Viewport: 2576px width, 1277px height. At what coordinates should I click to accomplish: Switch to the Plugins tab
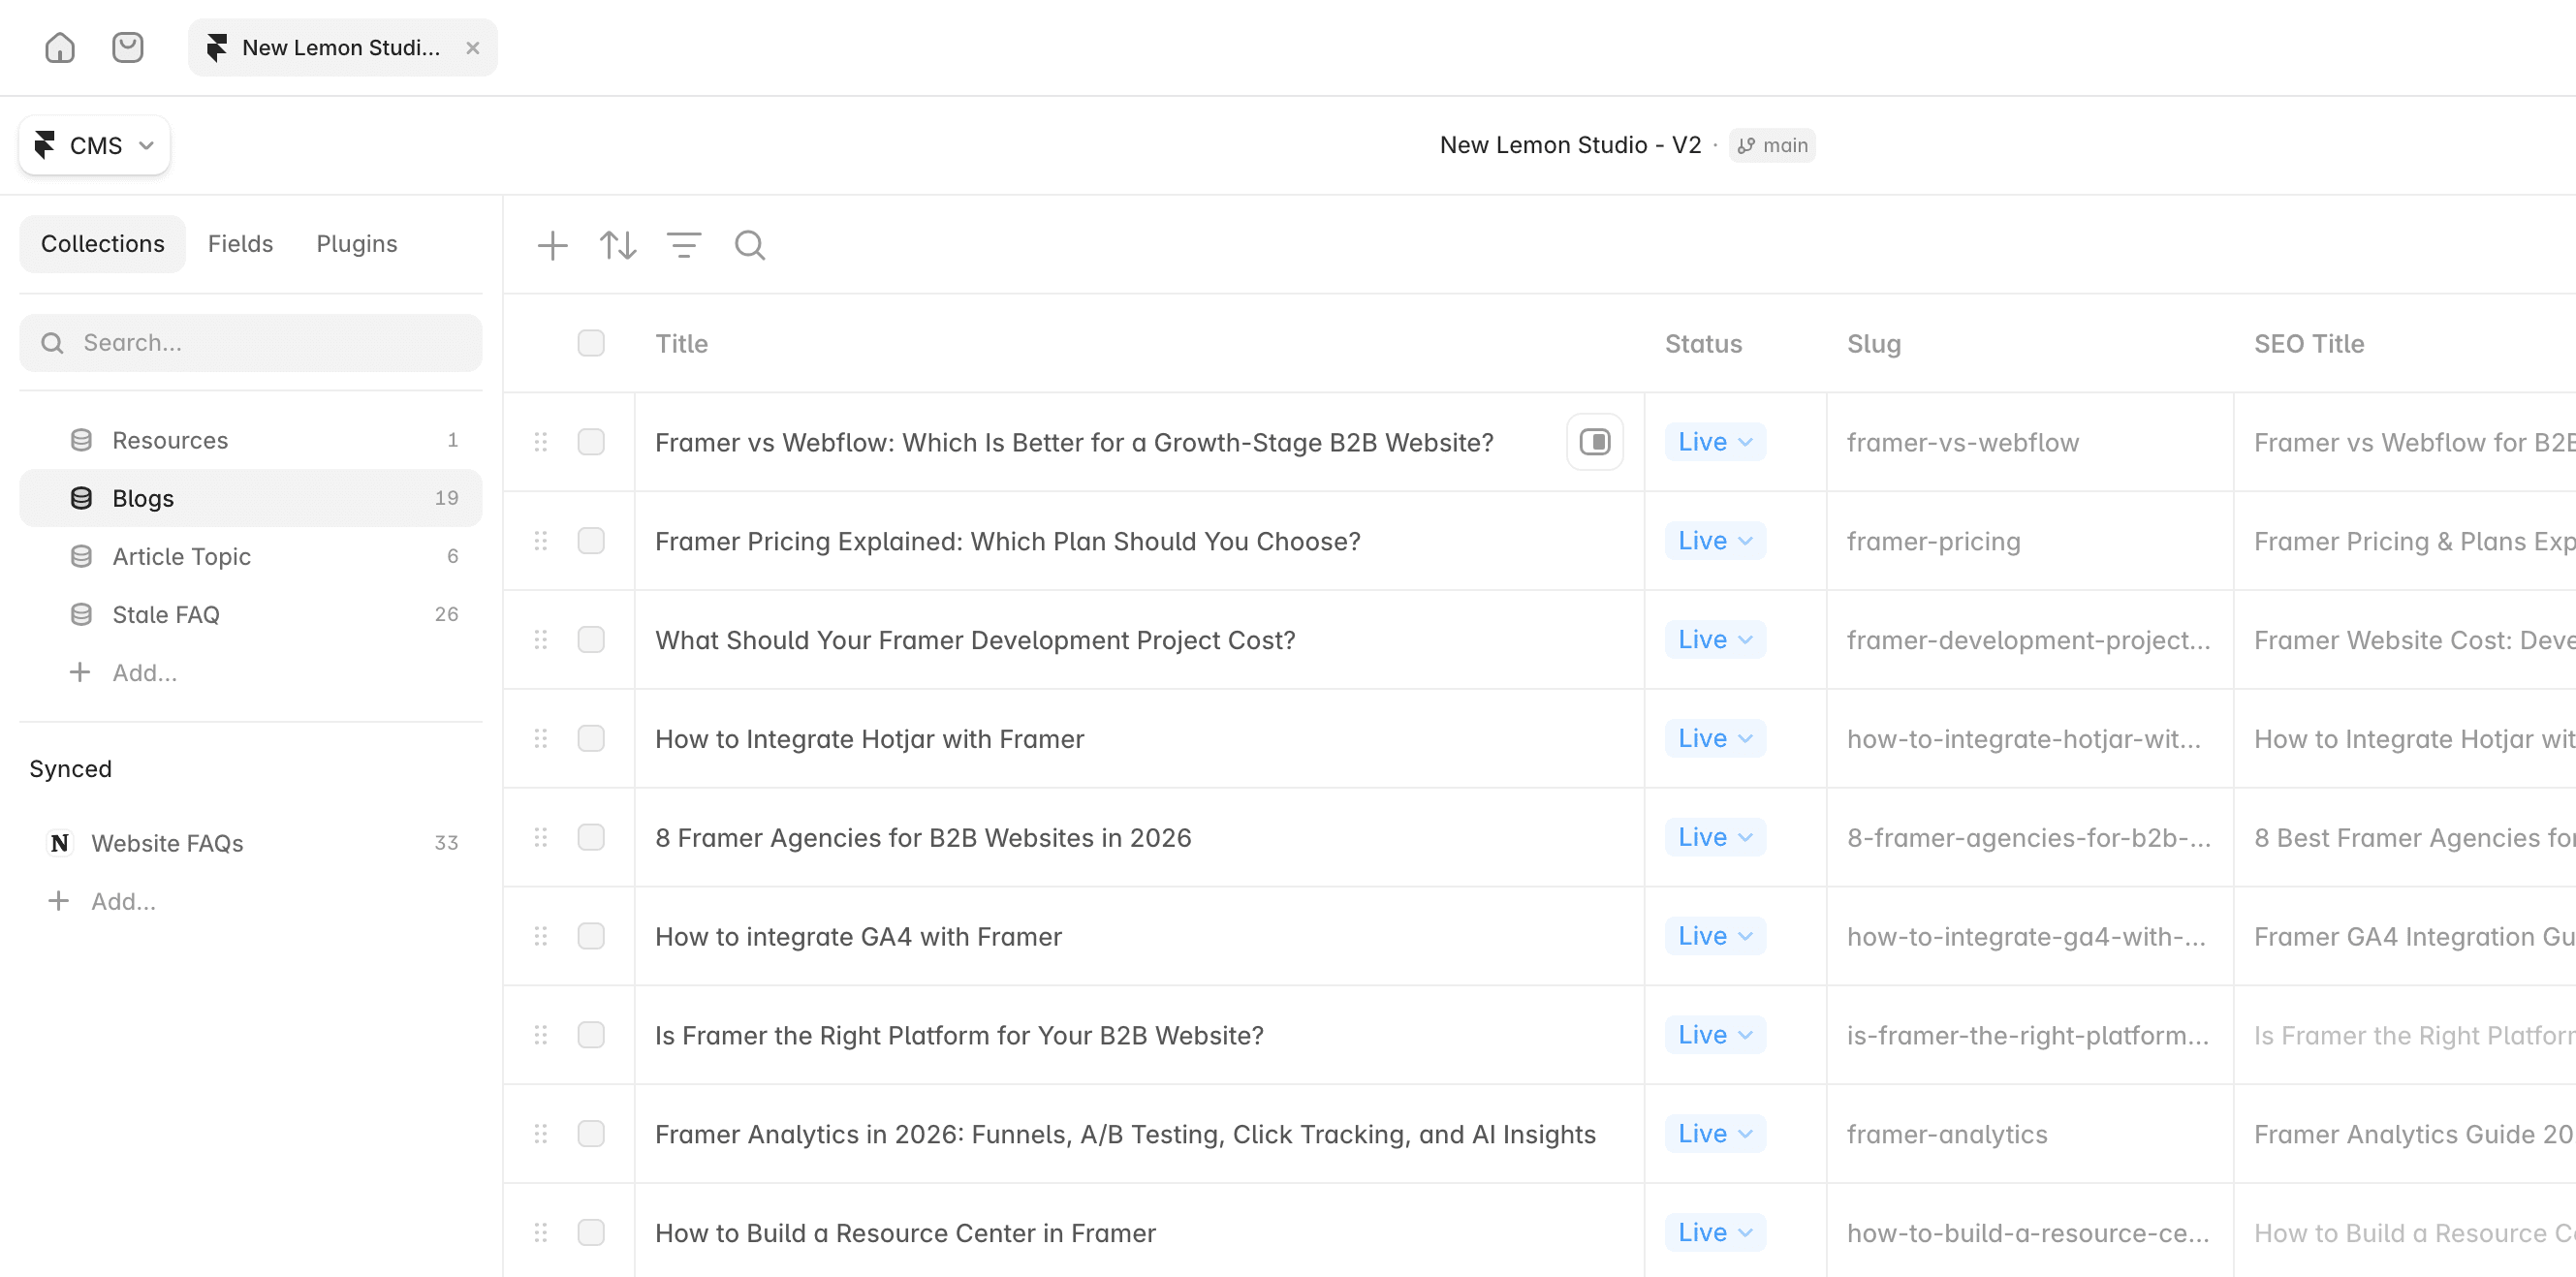pos(357,244)
